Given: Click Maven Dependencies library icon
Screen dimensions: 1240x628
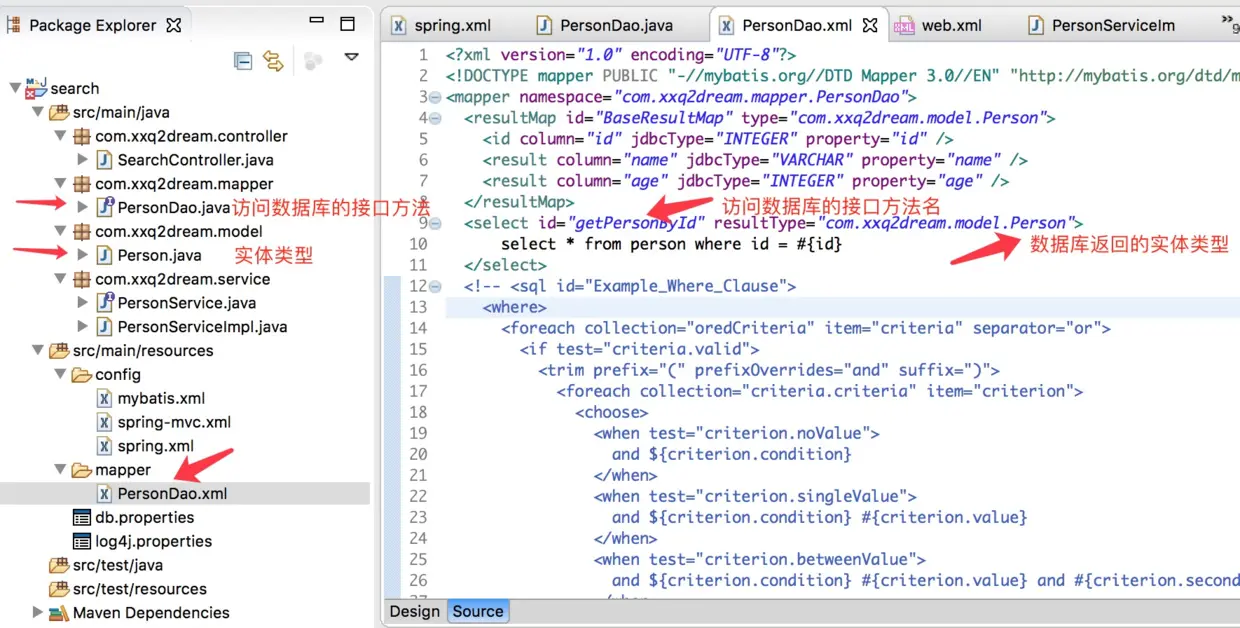Looking at the screenshot, I should coord(60,613).
